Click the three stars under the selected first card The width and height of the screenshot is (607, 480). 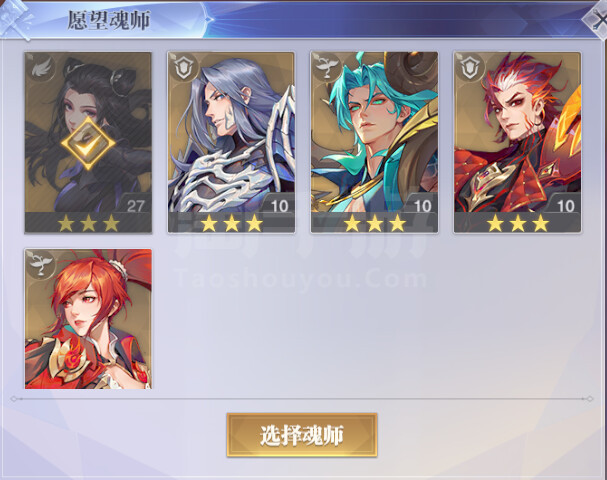click(x=88, y=223)
